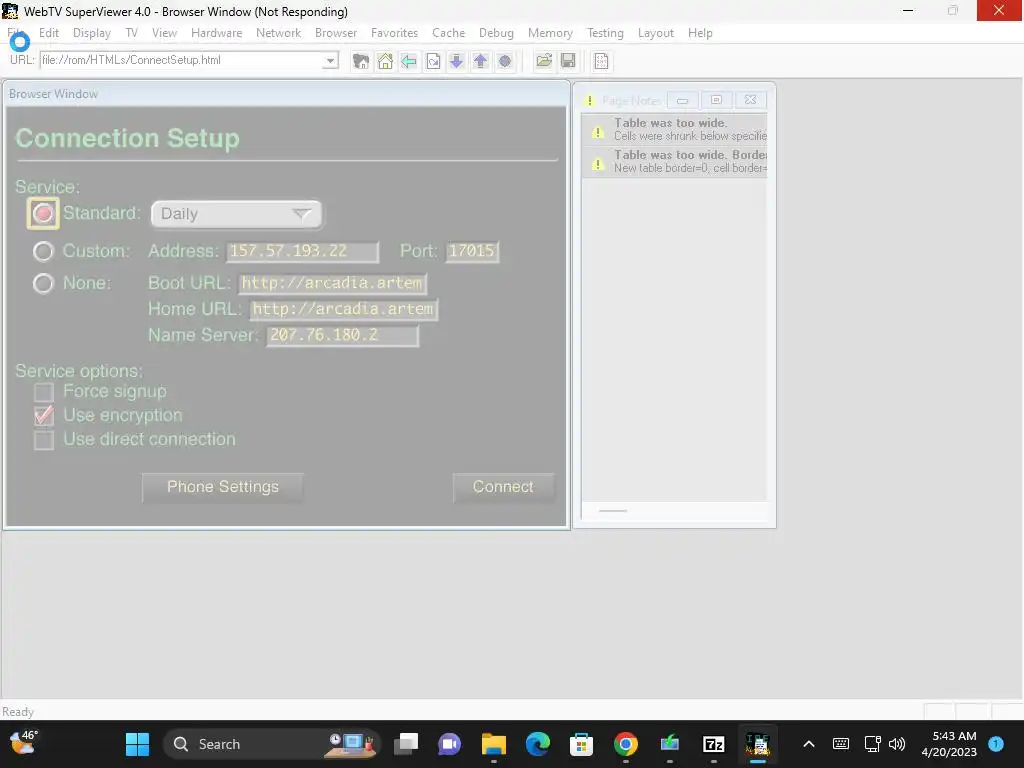This screenshot has width=1024, height=768.
Task: Click the Connect button
Action: 503,487
